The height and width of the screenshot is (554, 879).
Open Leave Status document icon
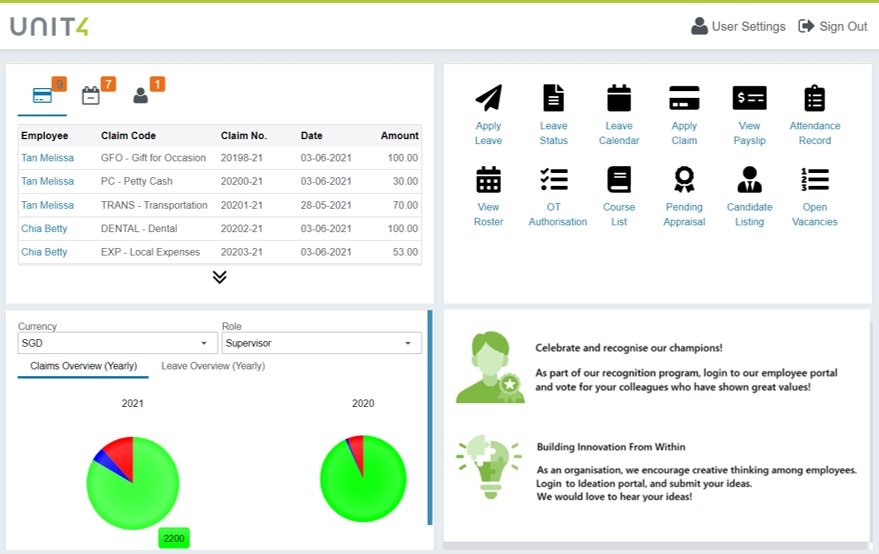(x=553, y=98)
